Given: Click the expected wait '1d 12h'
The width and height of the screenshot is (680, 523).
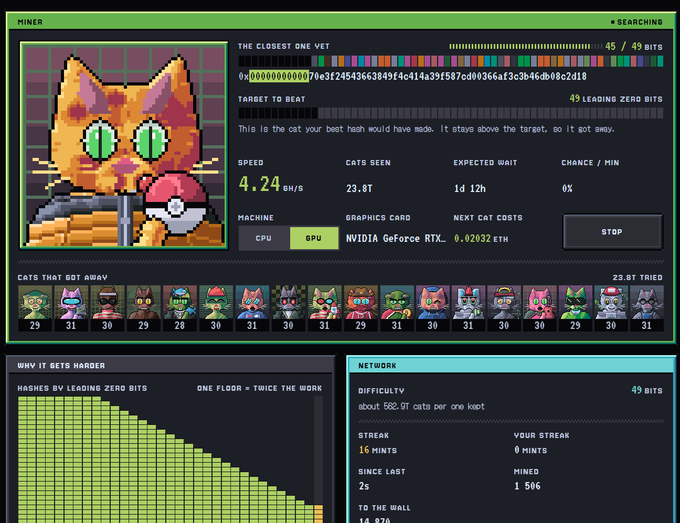Looking at the screenshot, I should pos(470,189).
